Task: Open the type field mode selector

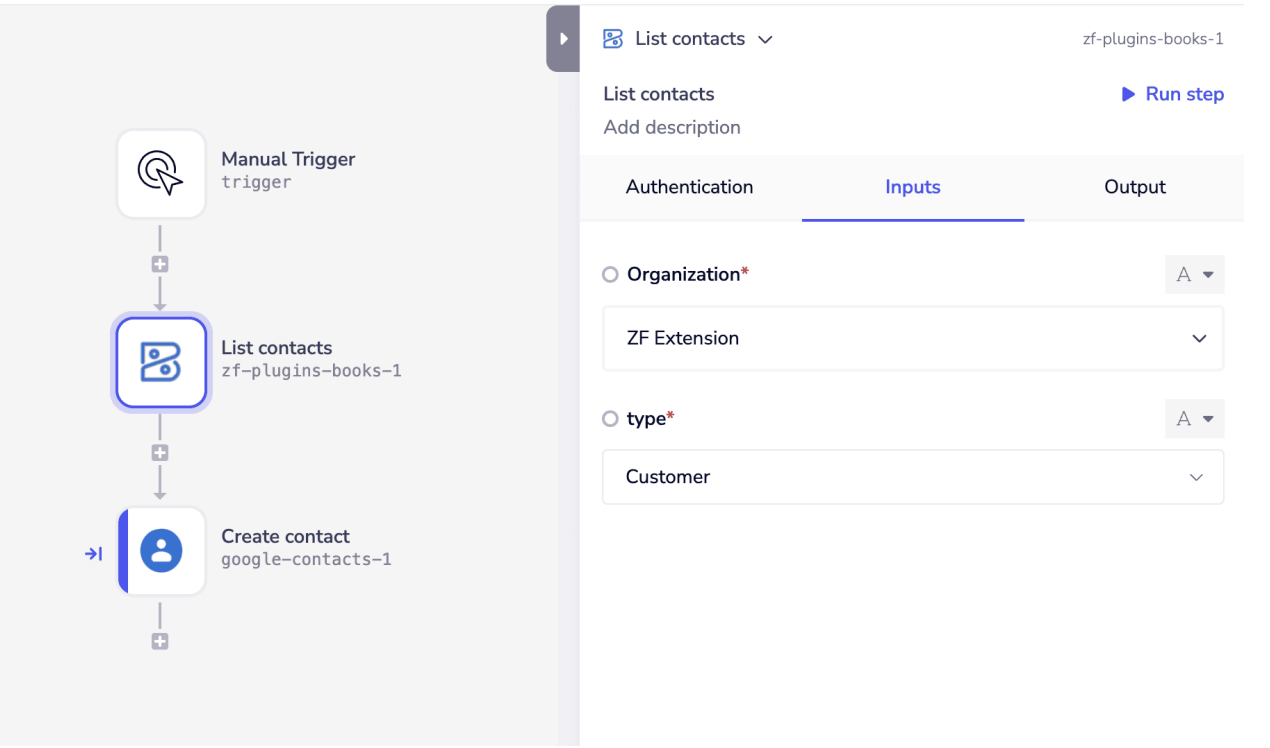Action: point(1194,419)
